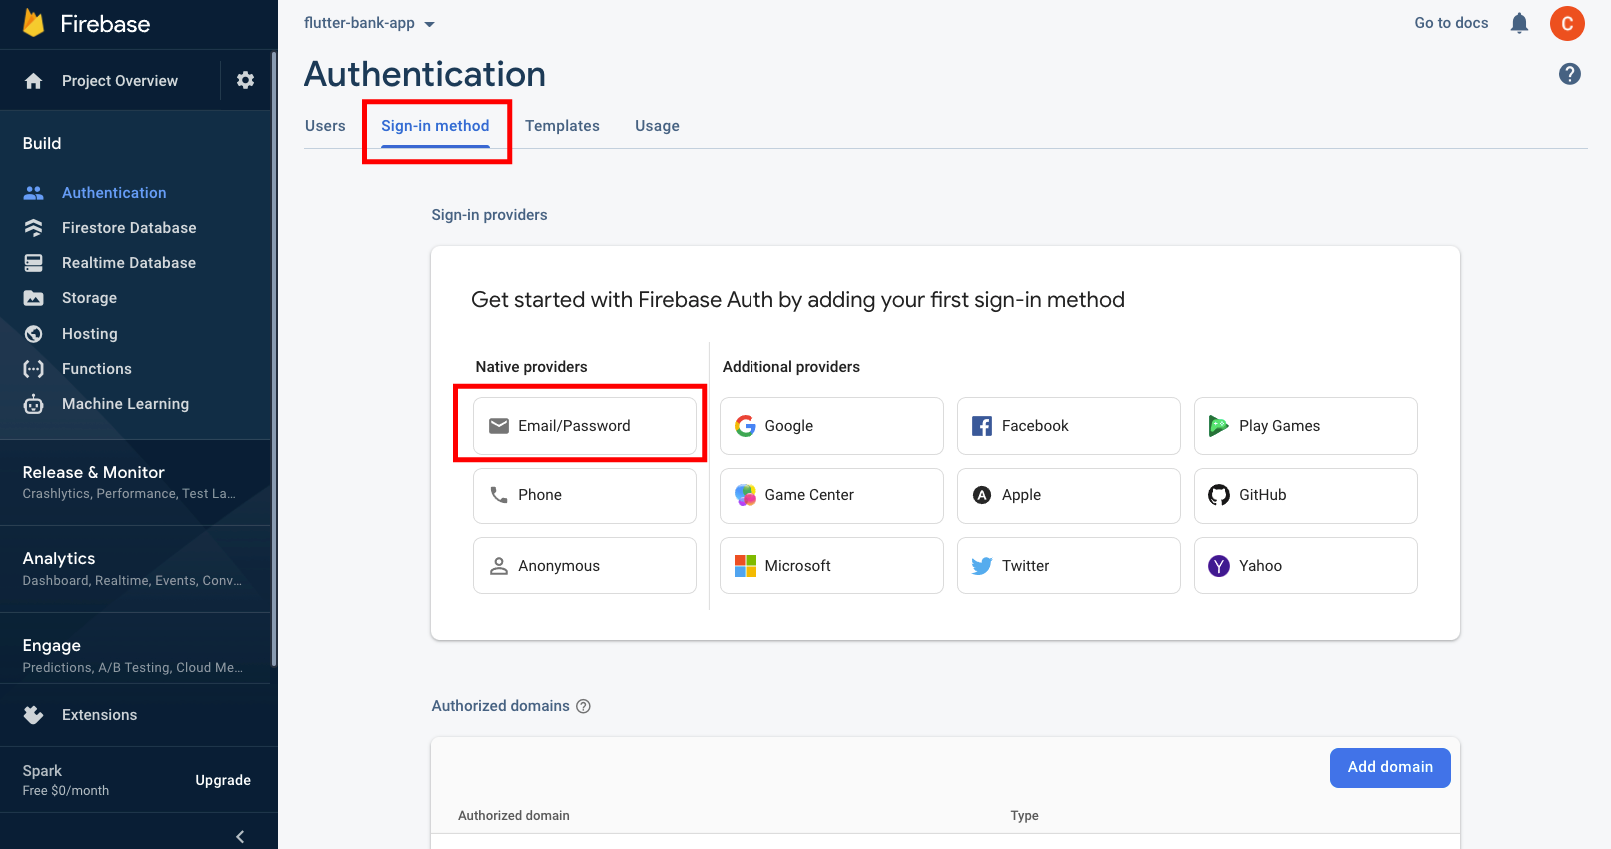Expand the Release & Monitor section
The width and height of the screenshot is (1611, 849).
pos(135,482)
